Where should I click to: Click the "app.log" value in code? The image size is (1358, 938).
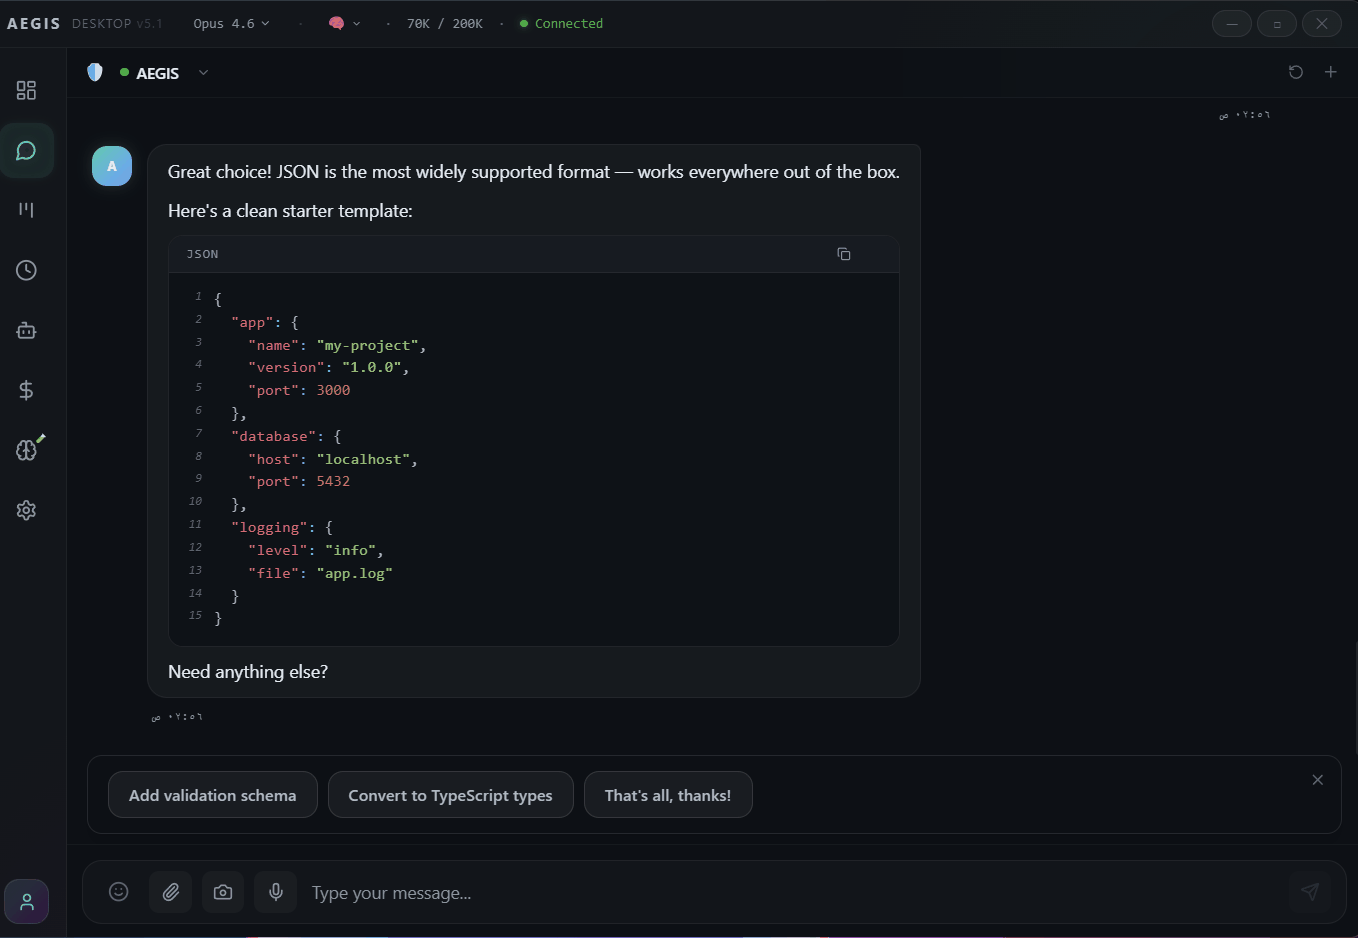(355, 573)
